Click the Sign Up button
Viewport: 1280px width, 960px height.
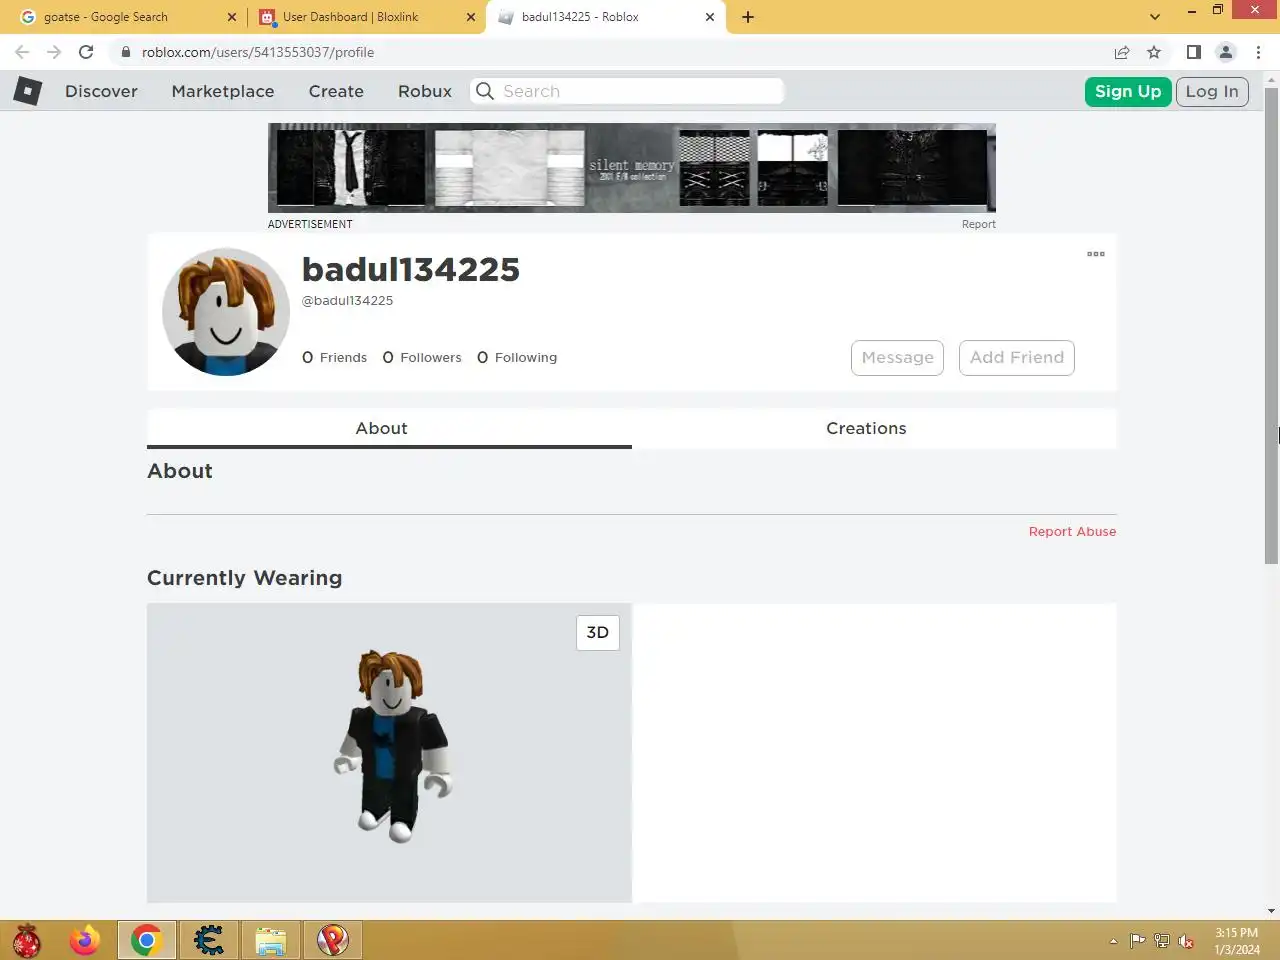[x=1128, y=91]
